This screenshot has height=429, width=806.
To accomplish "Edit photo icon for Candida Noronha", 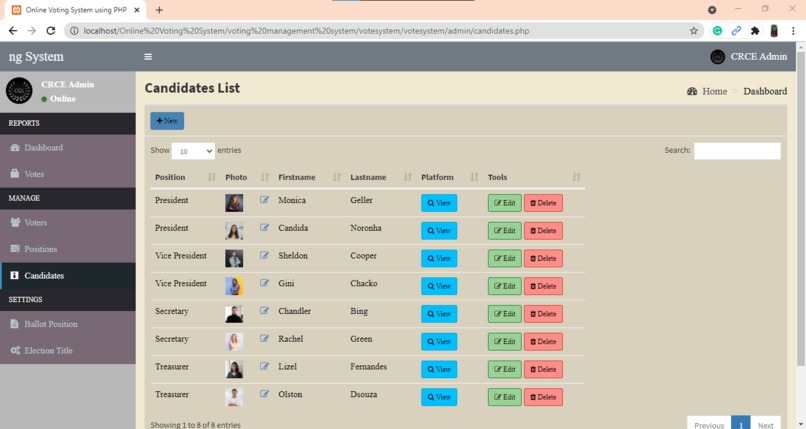I will [x=264, y=228].
